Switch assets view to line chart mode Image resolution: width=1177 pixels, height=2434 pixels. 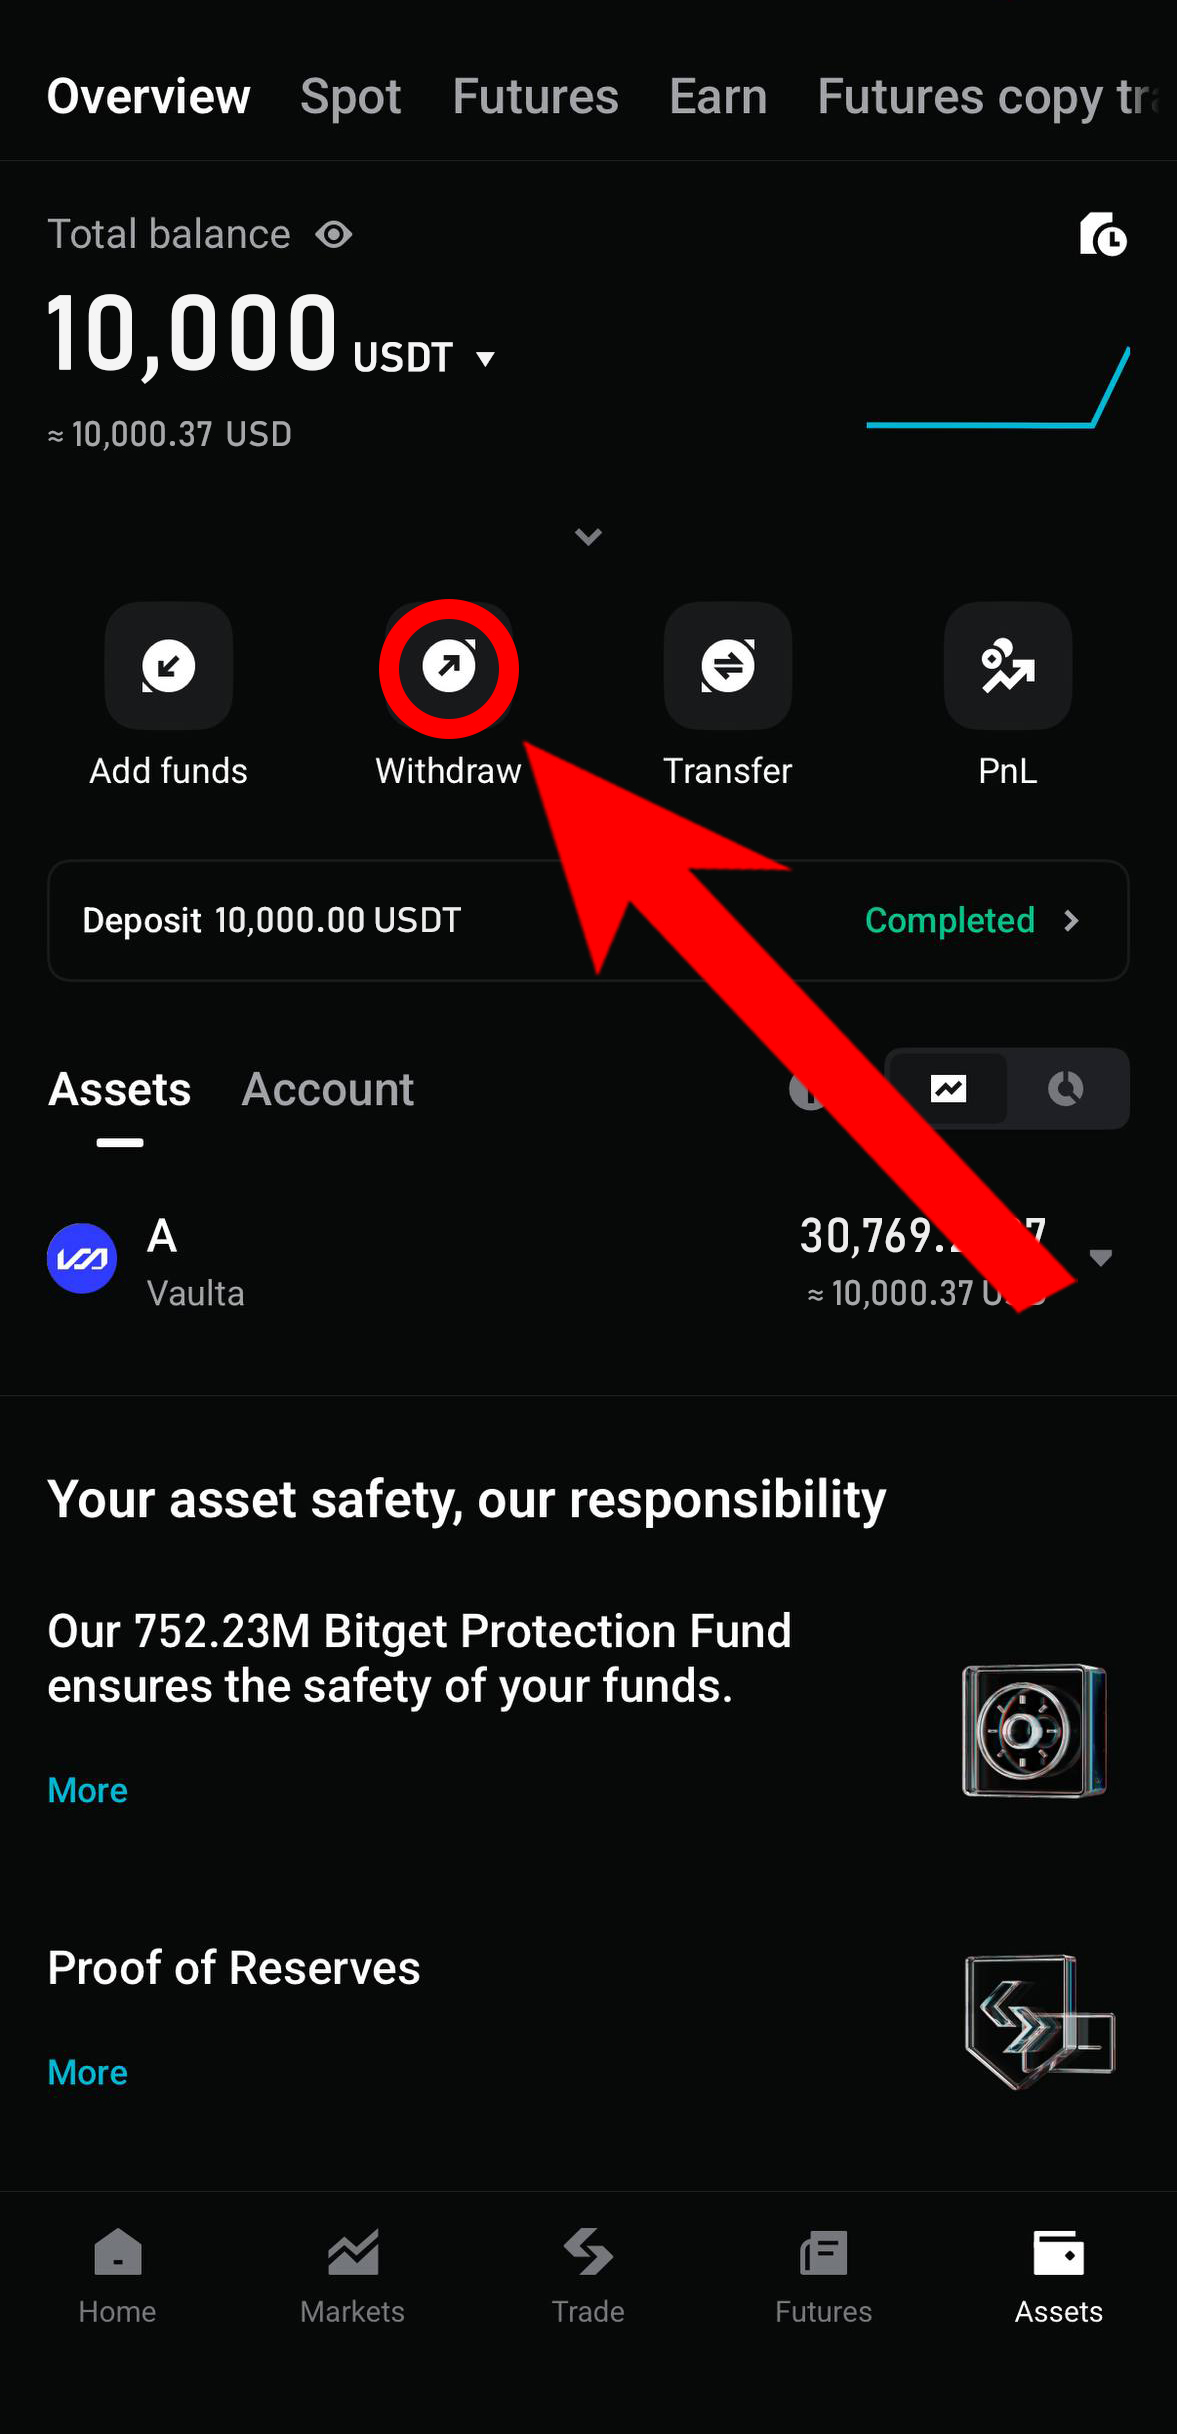948,1088
